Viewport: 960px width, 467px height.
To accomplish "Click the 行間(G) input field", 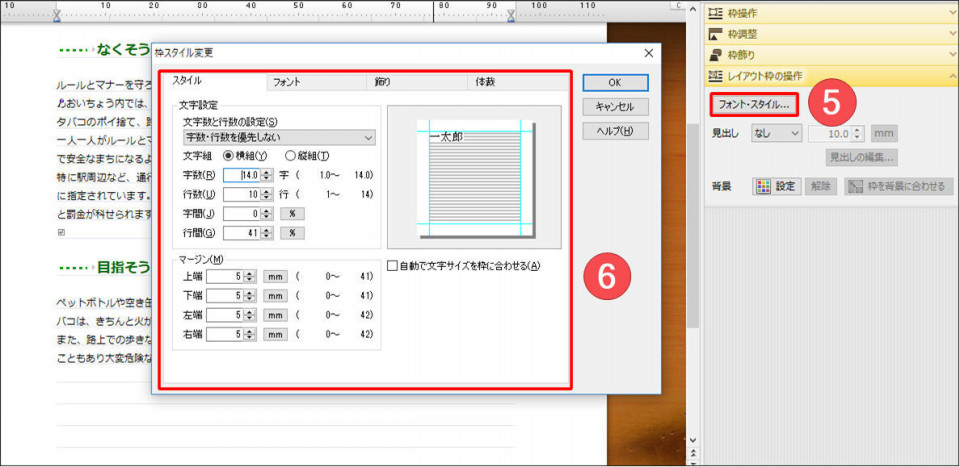I will click(242, 233).
